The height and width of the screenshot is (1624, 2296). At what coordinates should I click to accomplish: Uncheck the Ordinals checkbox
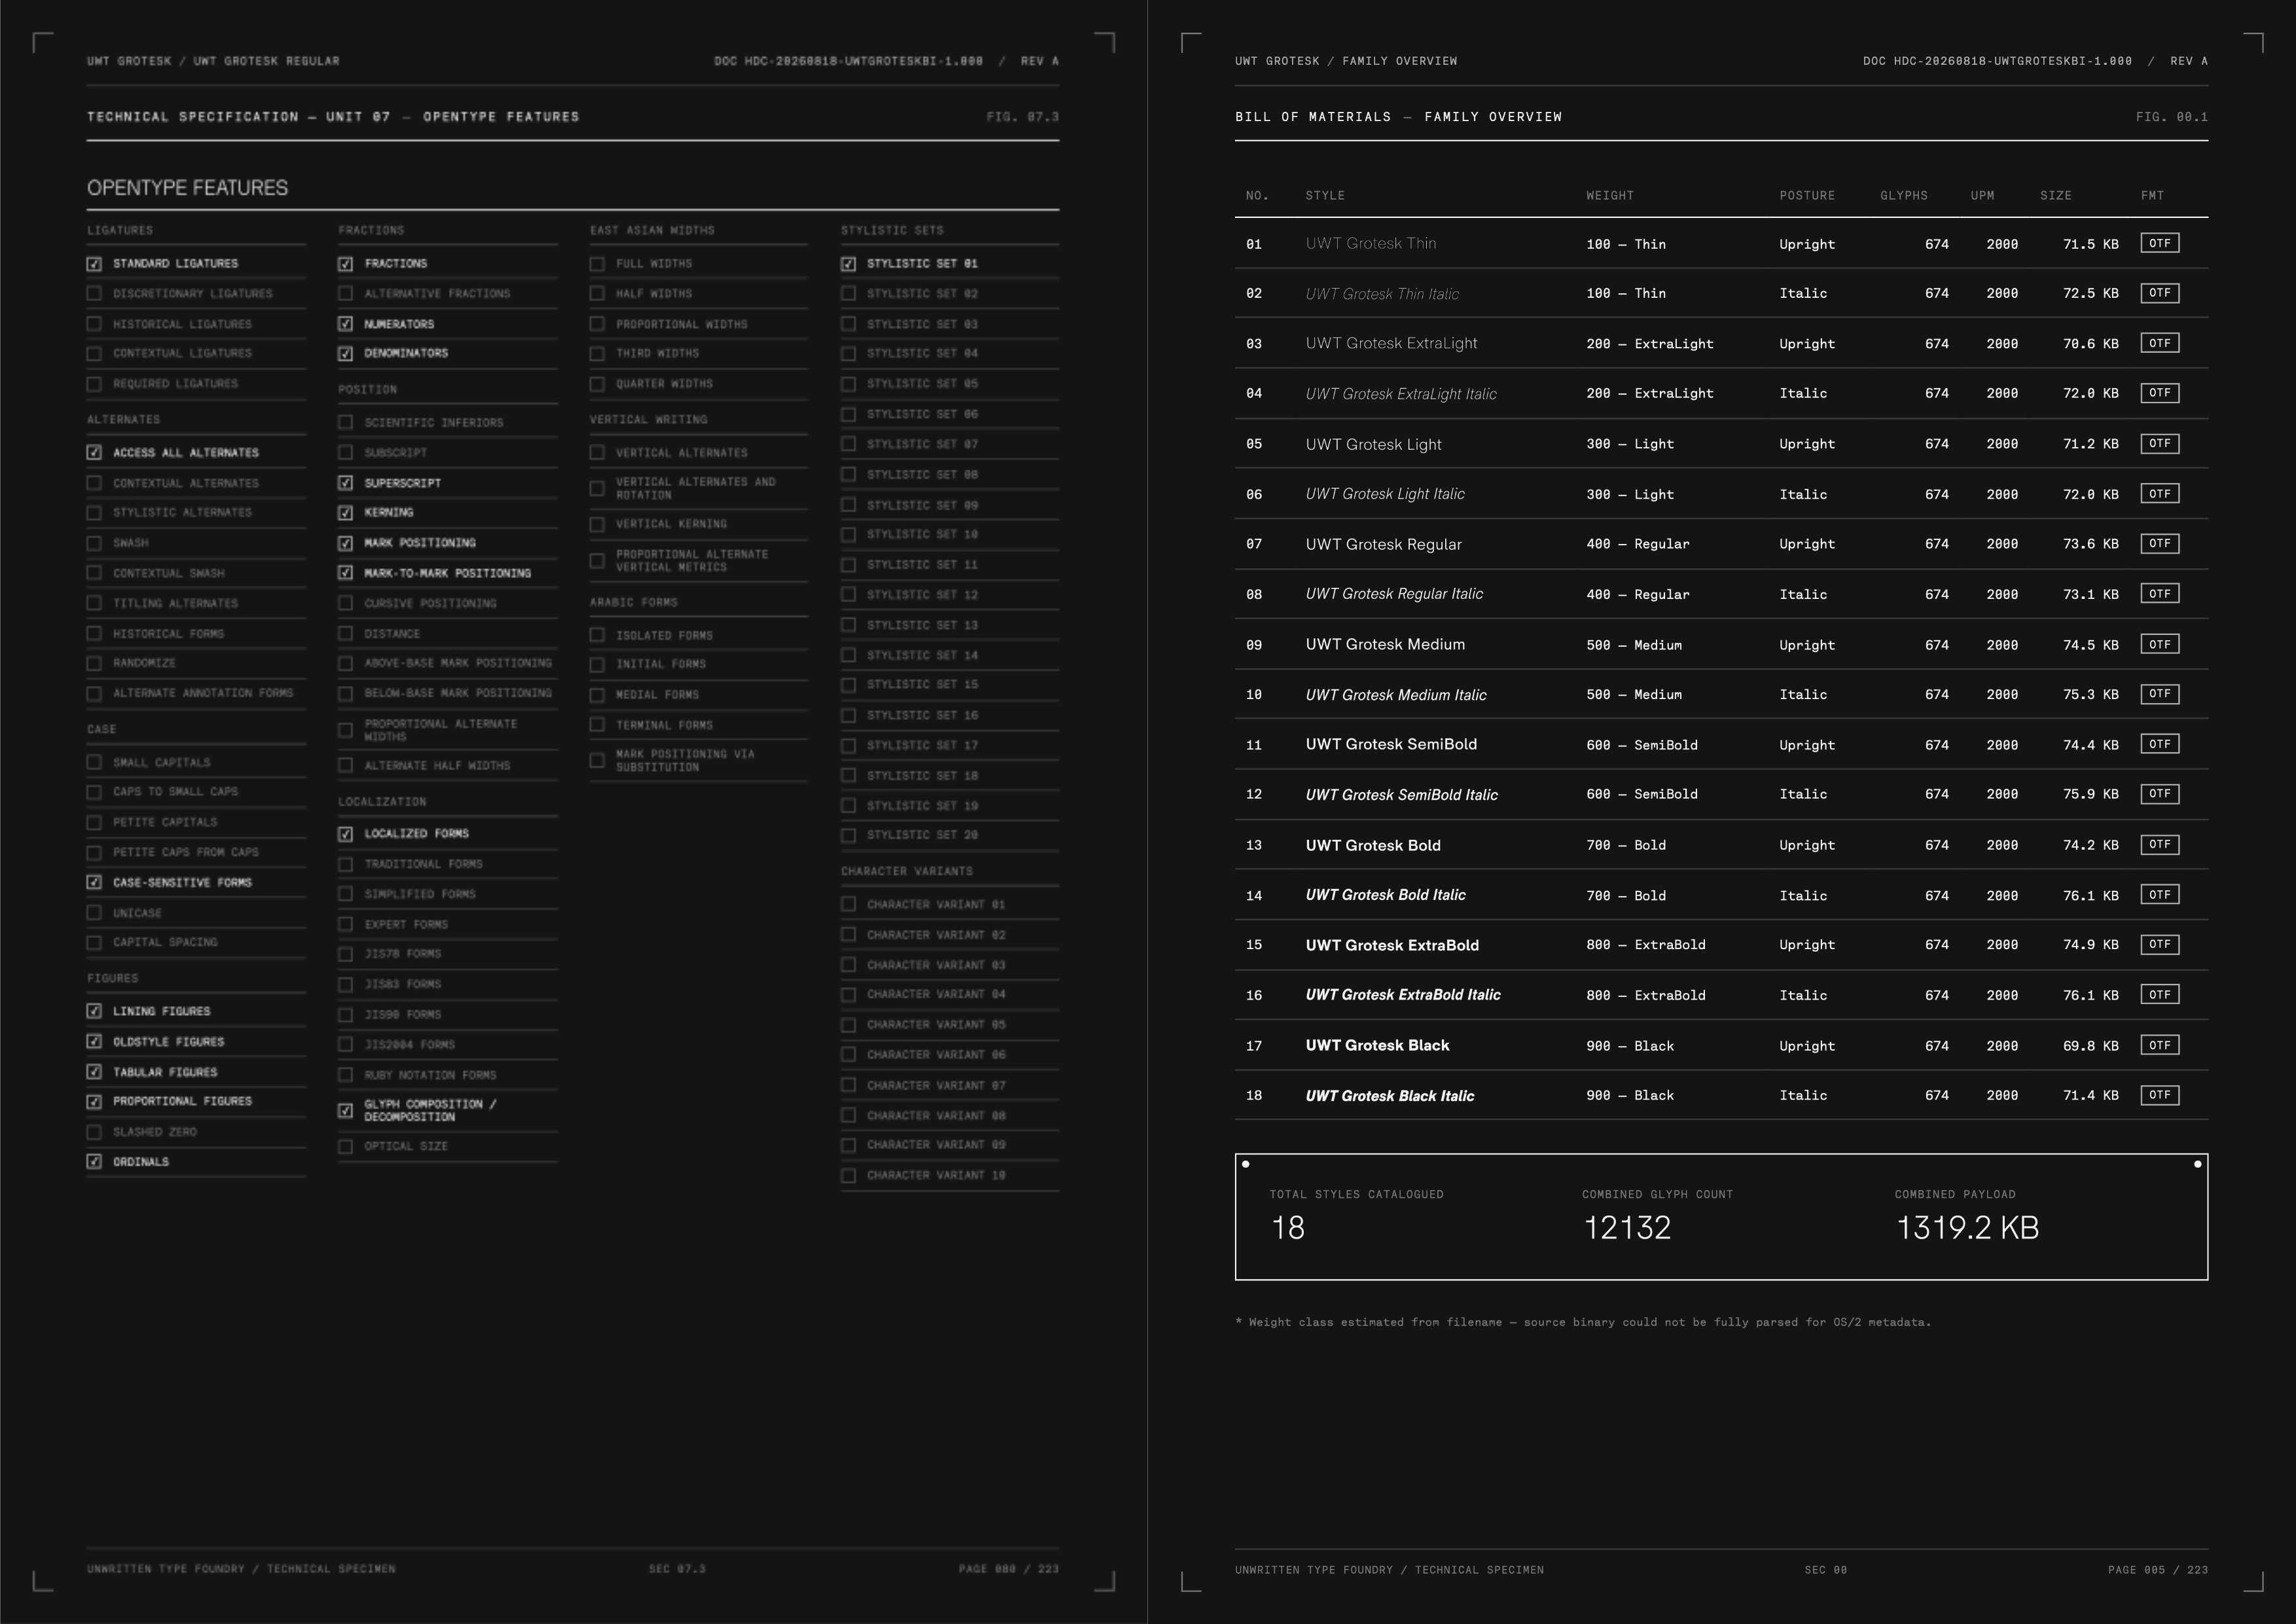94,1162
